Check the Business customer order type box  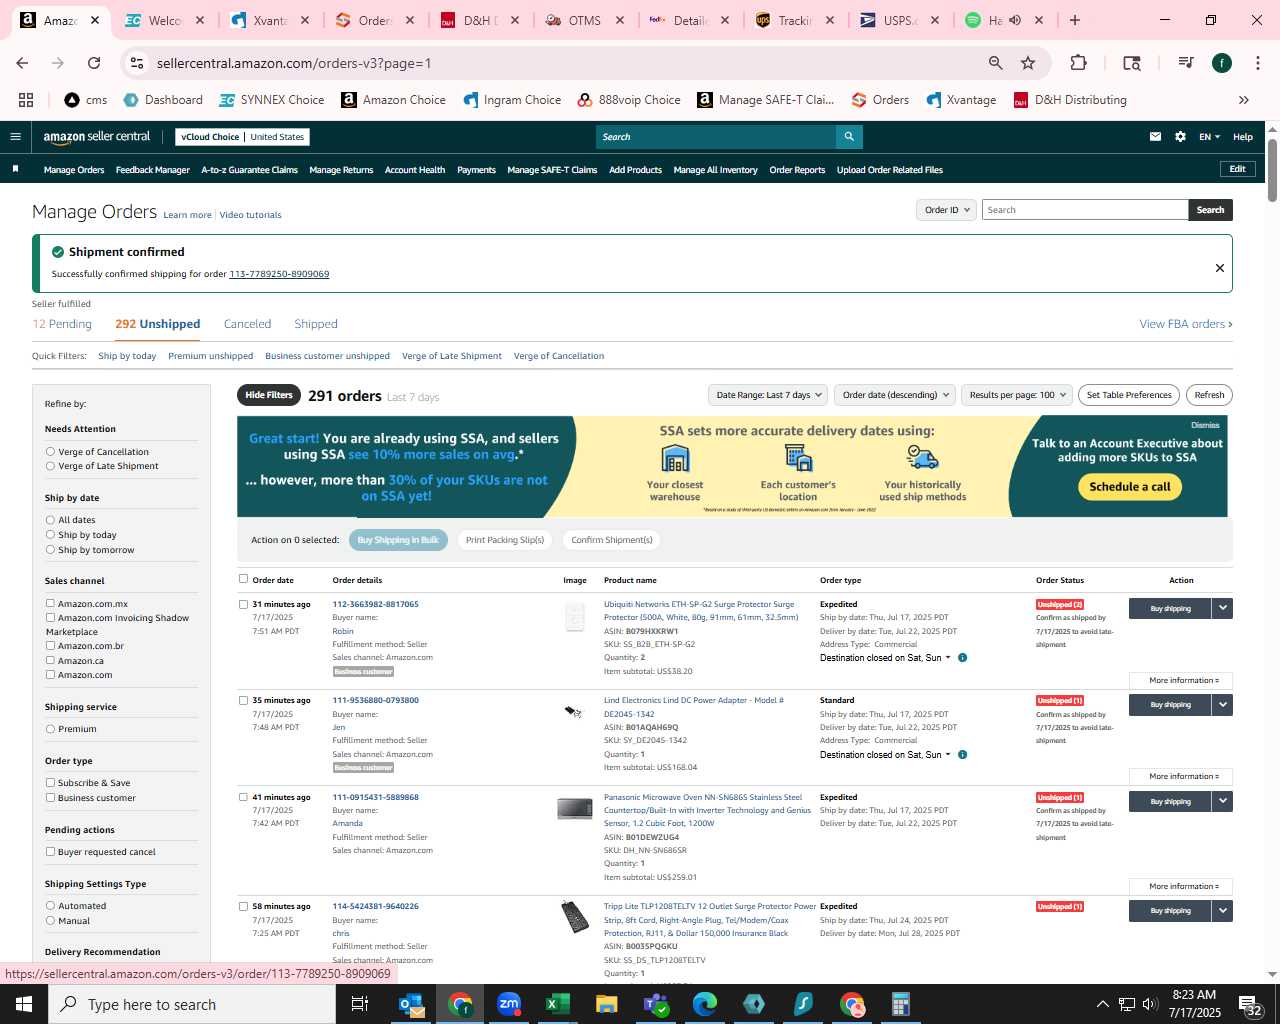[x=50, y=797]
